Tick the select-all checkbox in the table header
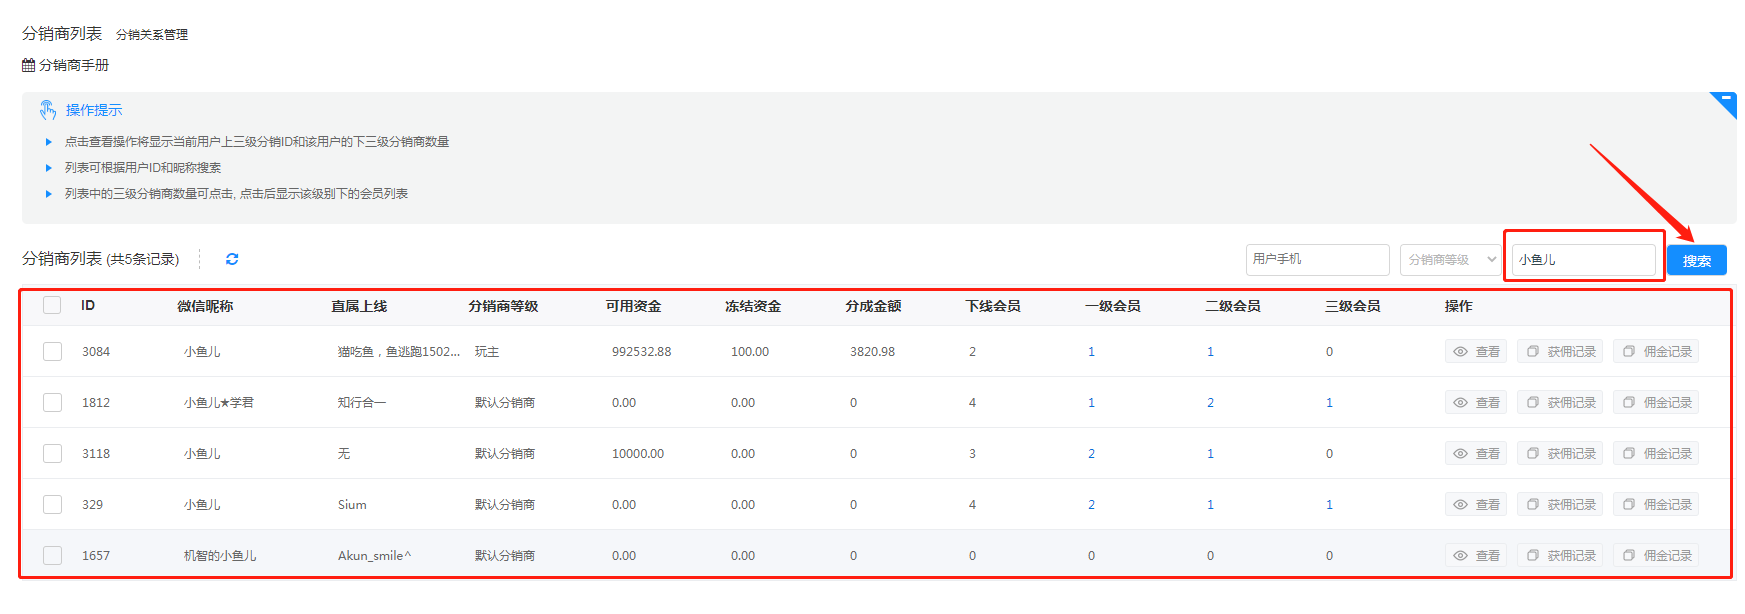The height and width of the screenshot is (614, 1745). pos(52,305)
